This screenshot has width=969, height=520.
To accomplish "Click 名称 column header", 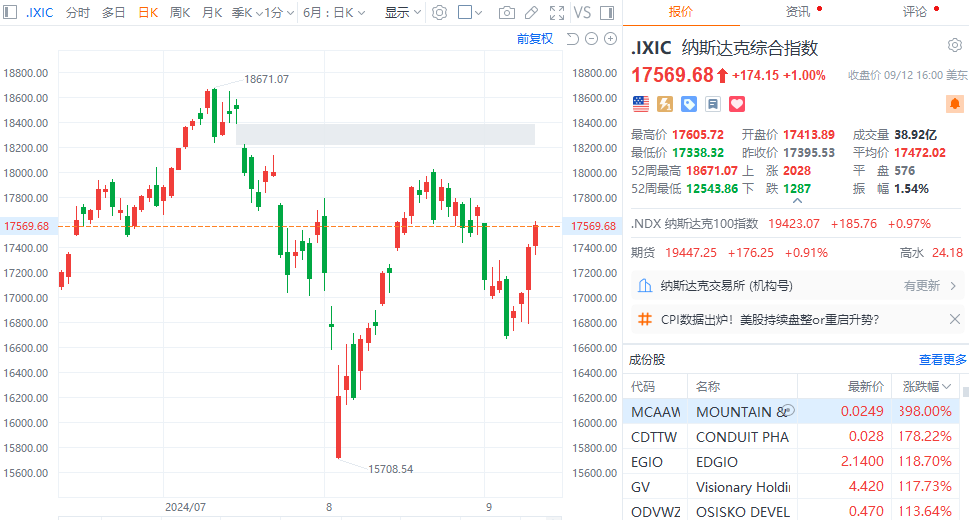I will pyautogui.click(x=708, y=386).
